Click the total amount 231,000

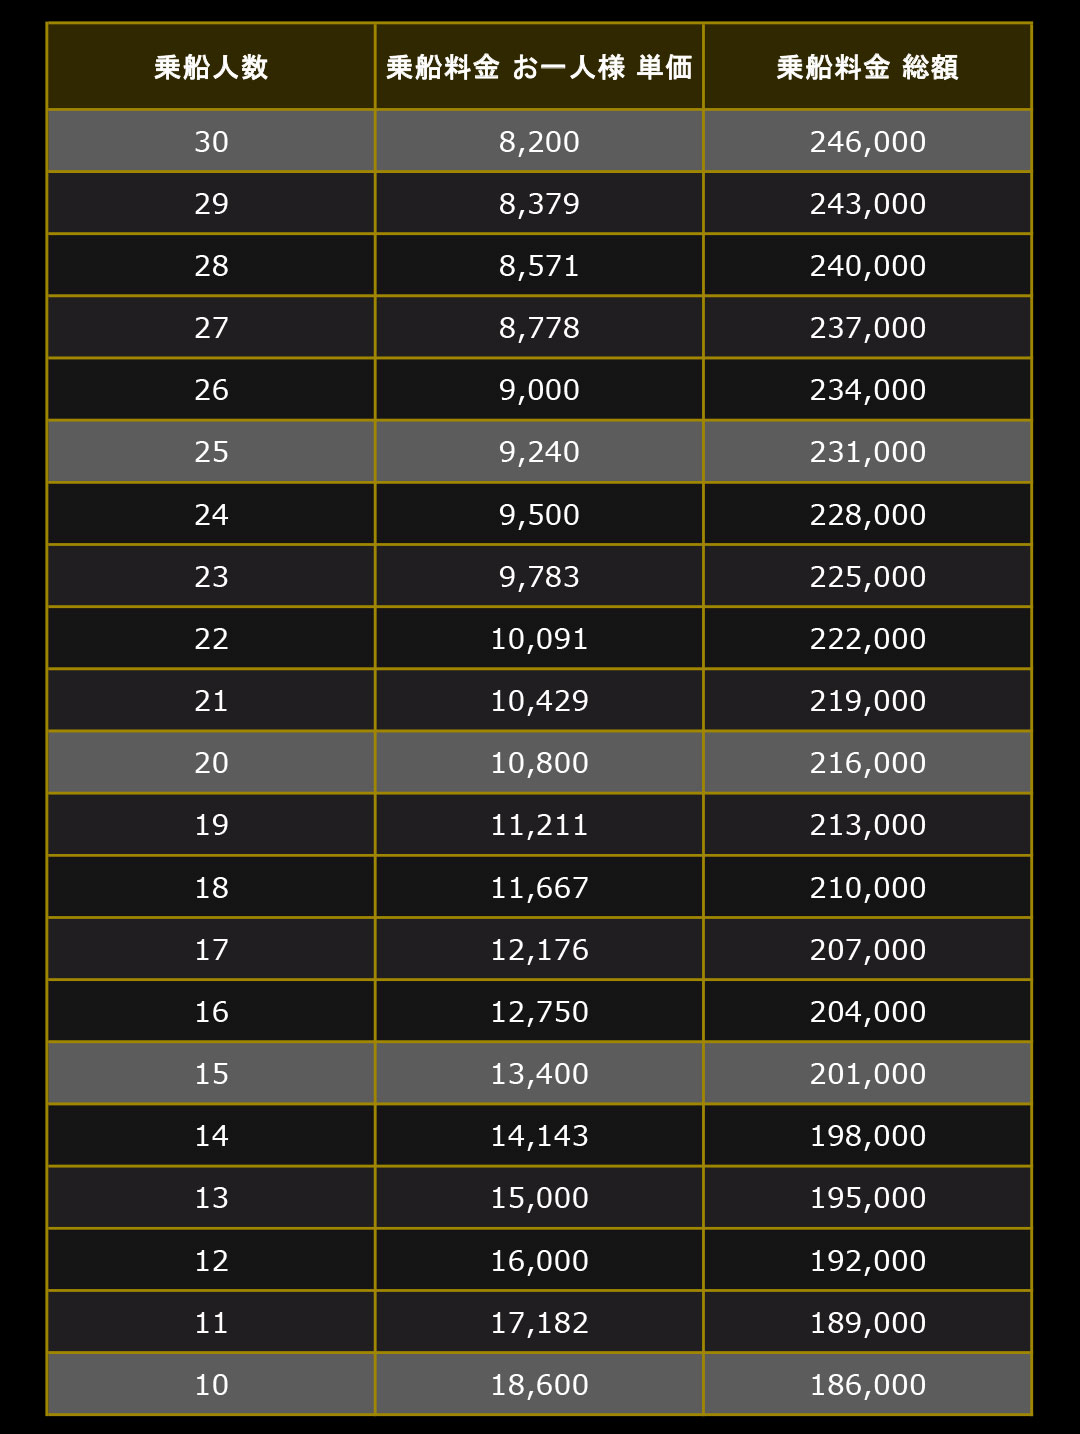coord(867,452)
